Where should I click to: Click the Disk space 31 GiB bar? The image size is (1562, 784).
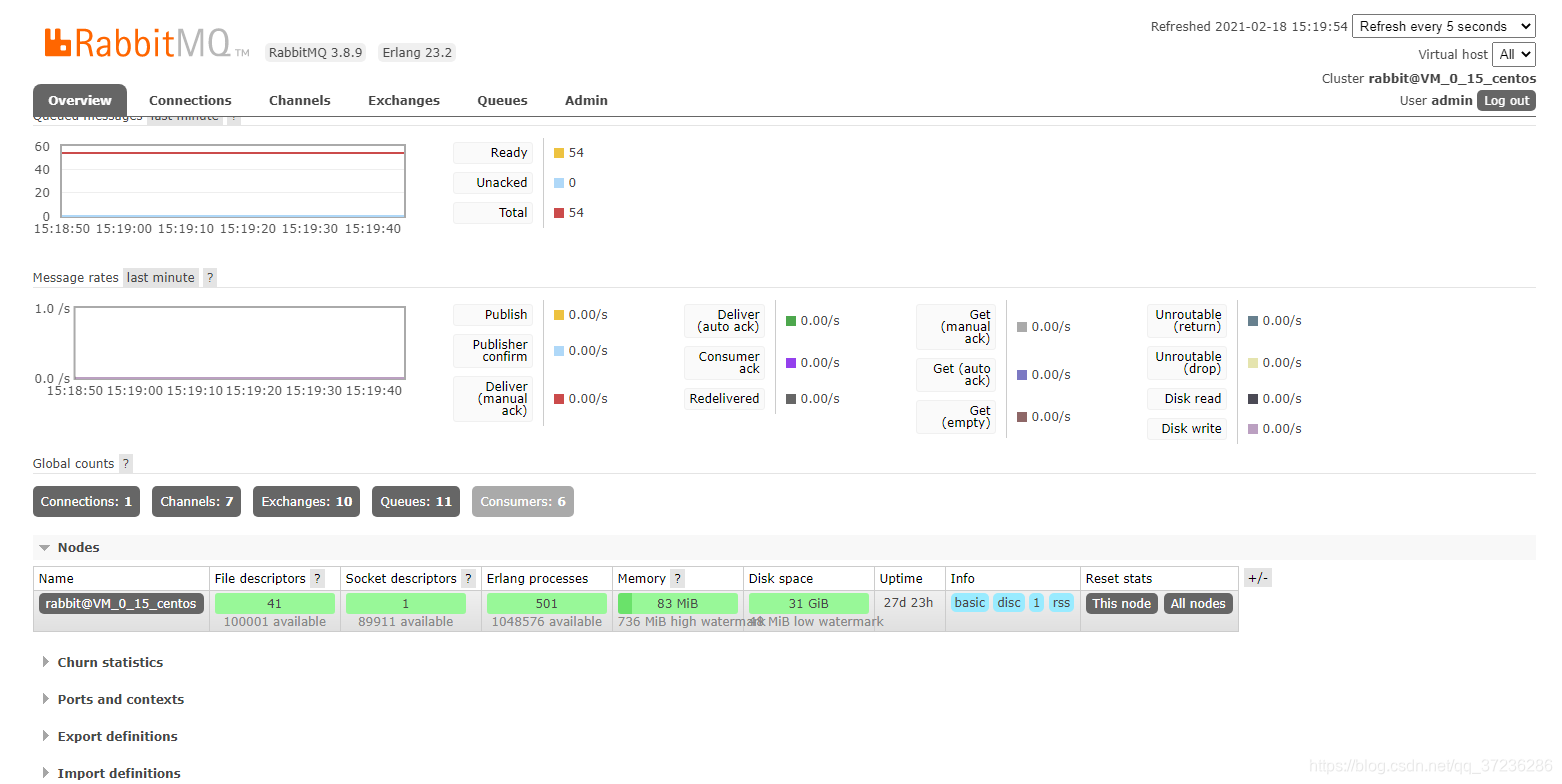(x=809, y=604)
